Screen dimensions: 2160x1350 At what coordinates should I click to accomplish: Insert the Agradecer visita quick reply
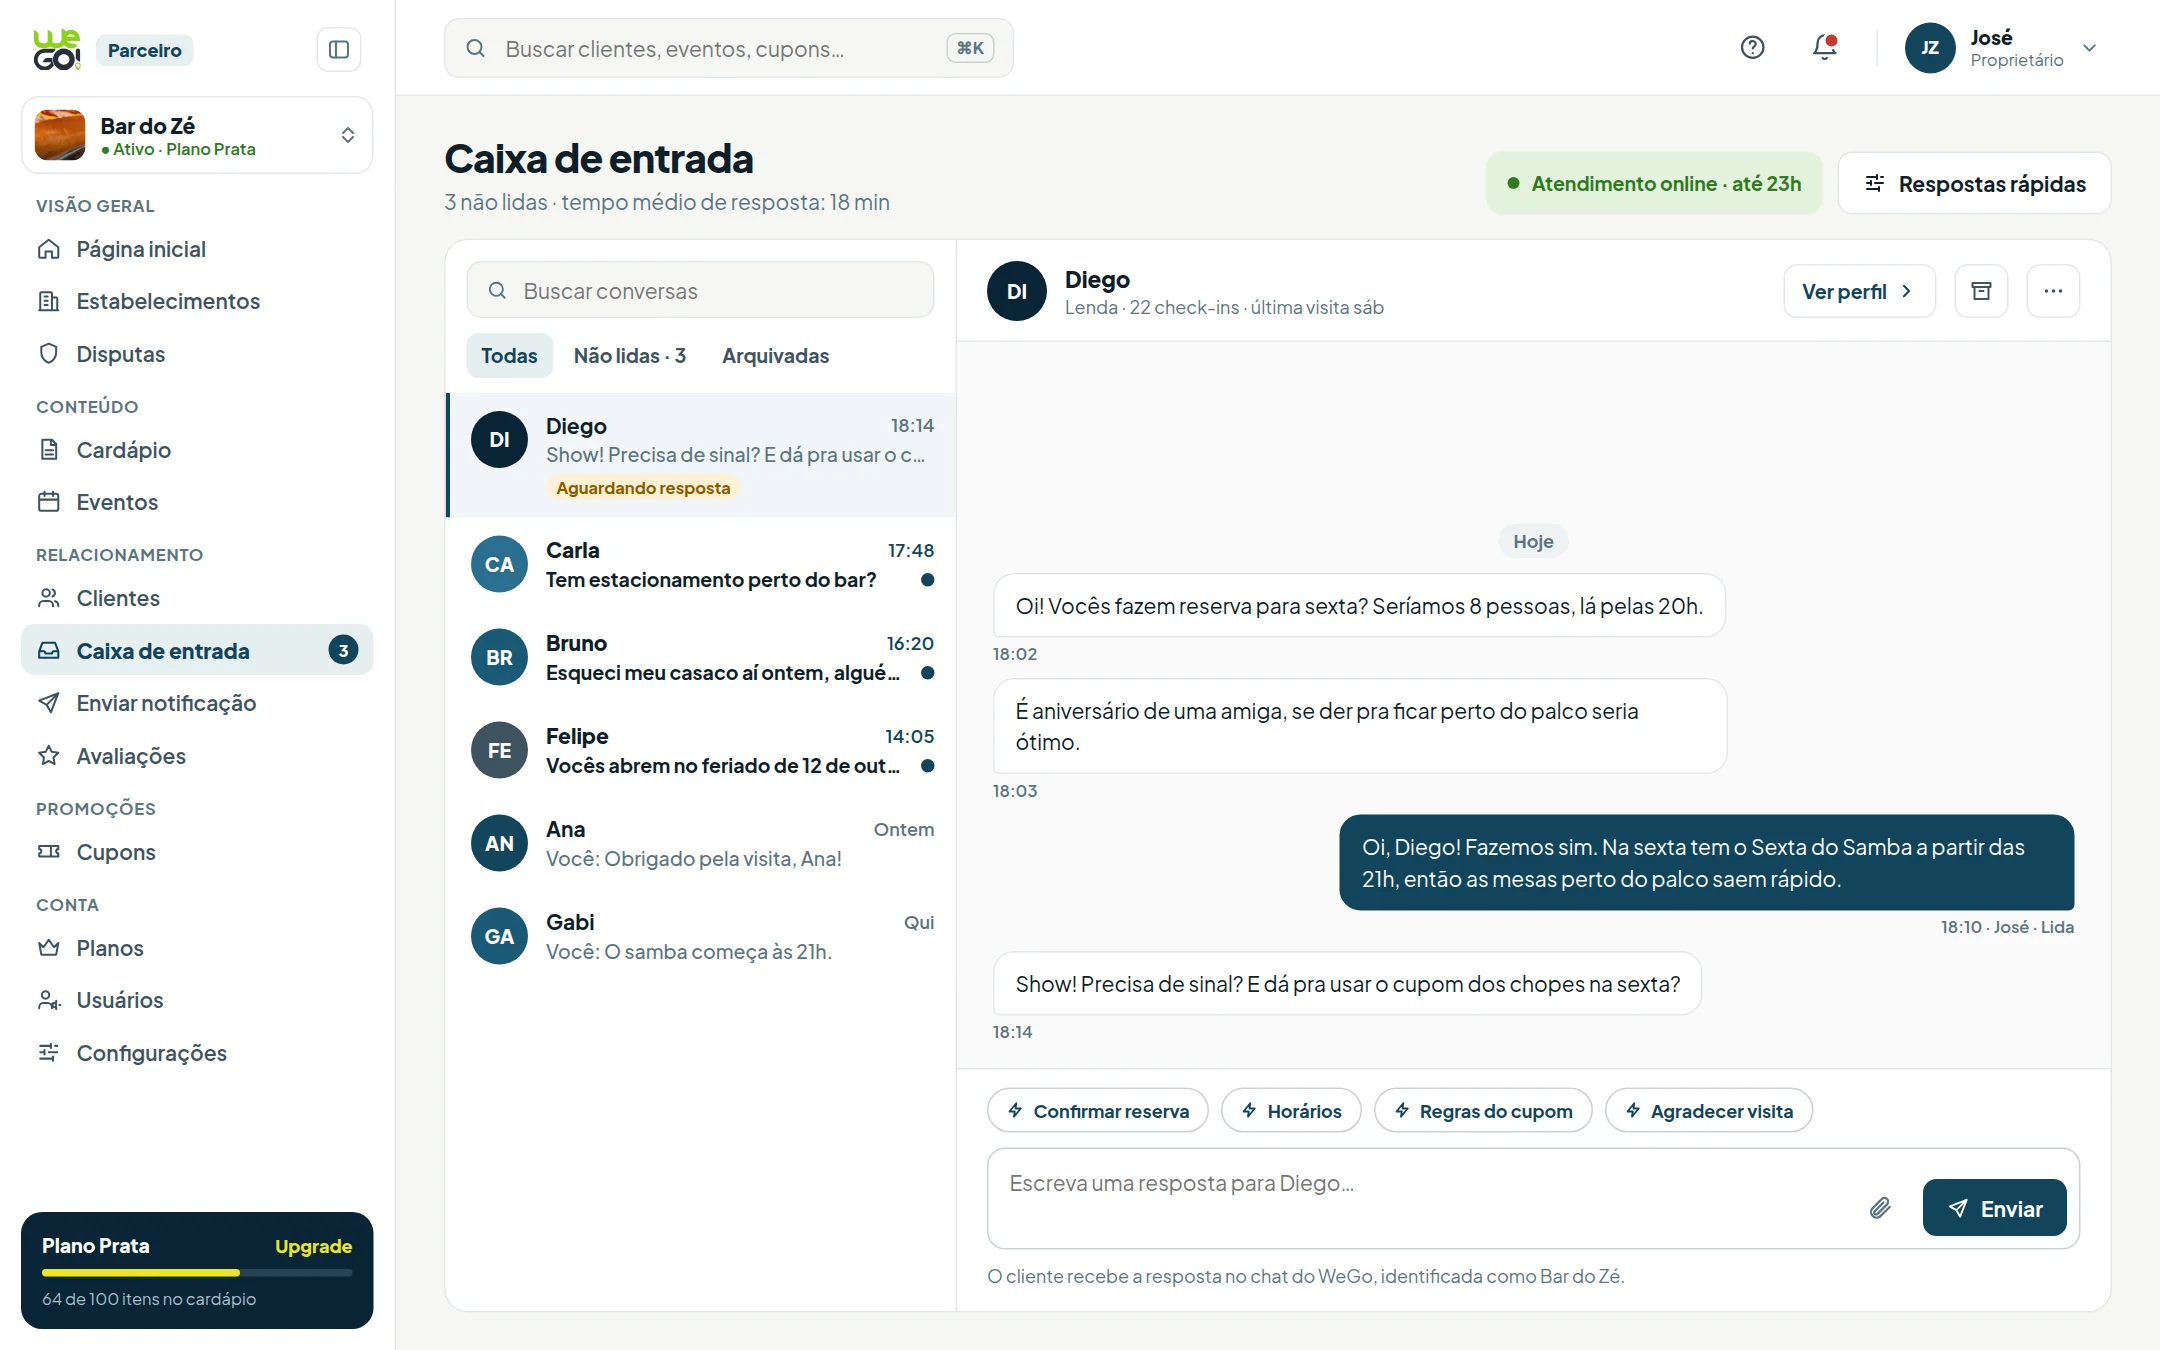(1709, 1111)
